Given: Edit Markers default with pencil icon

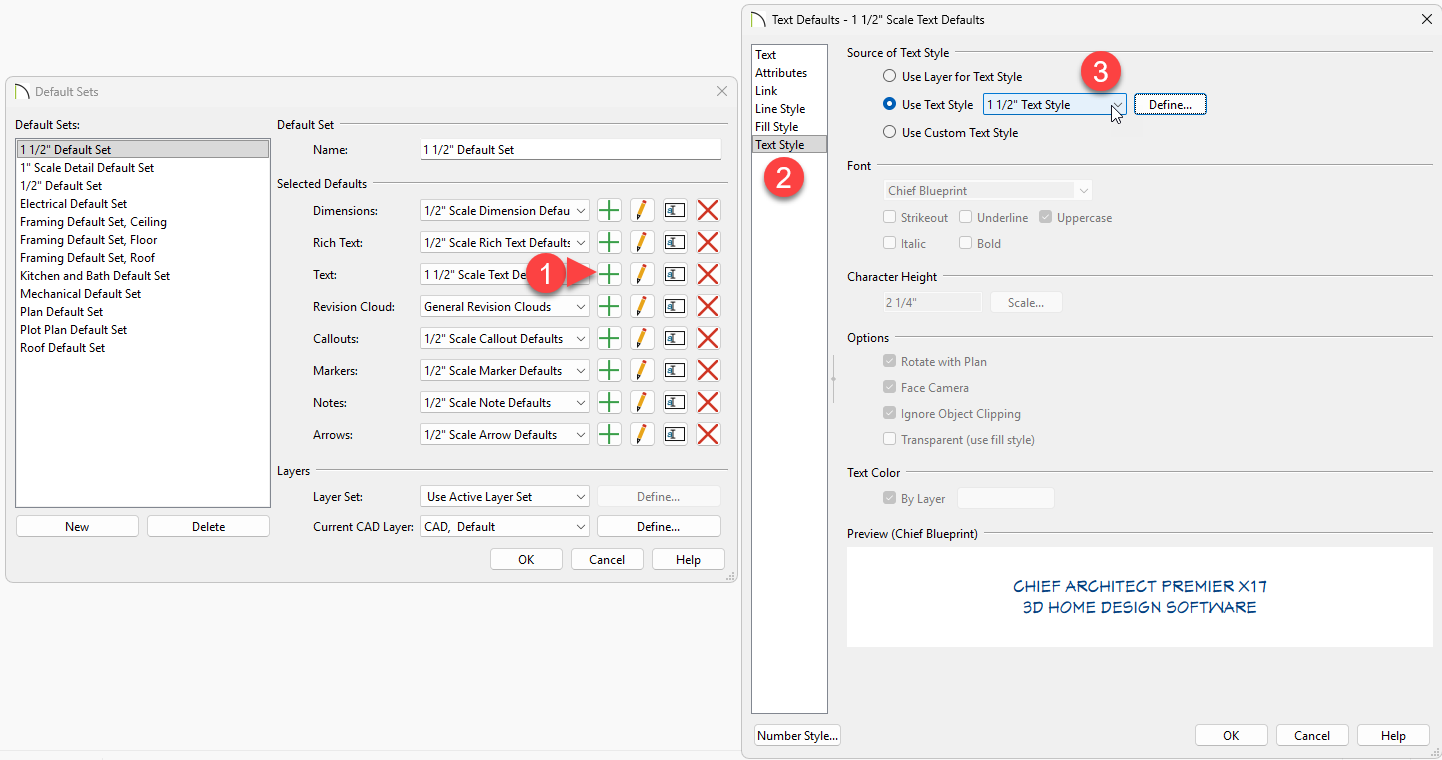Looking at the screenshot, I should (x=642, y=371).
